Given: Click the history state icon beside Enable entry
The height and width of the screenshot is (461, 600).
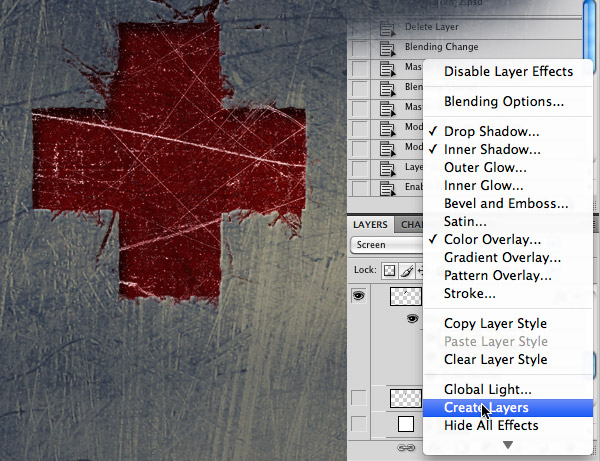Looking at the screenshot, I should [387, 189].
